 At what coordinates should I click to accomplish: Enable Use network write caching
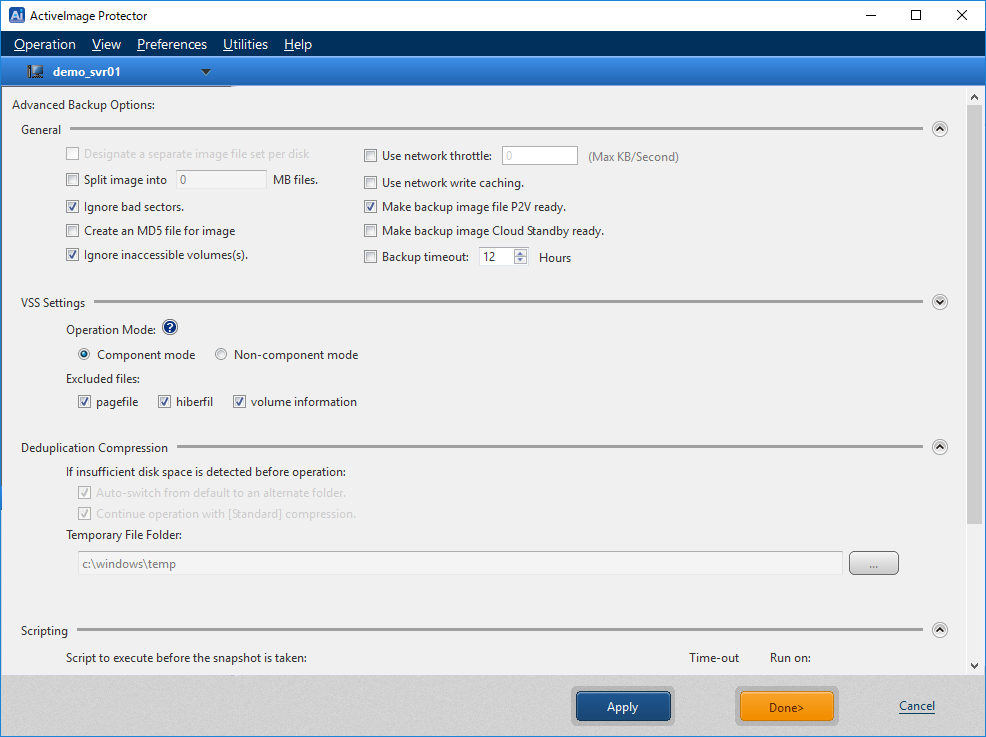pos(370,183)
